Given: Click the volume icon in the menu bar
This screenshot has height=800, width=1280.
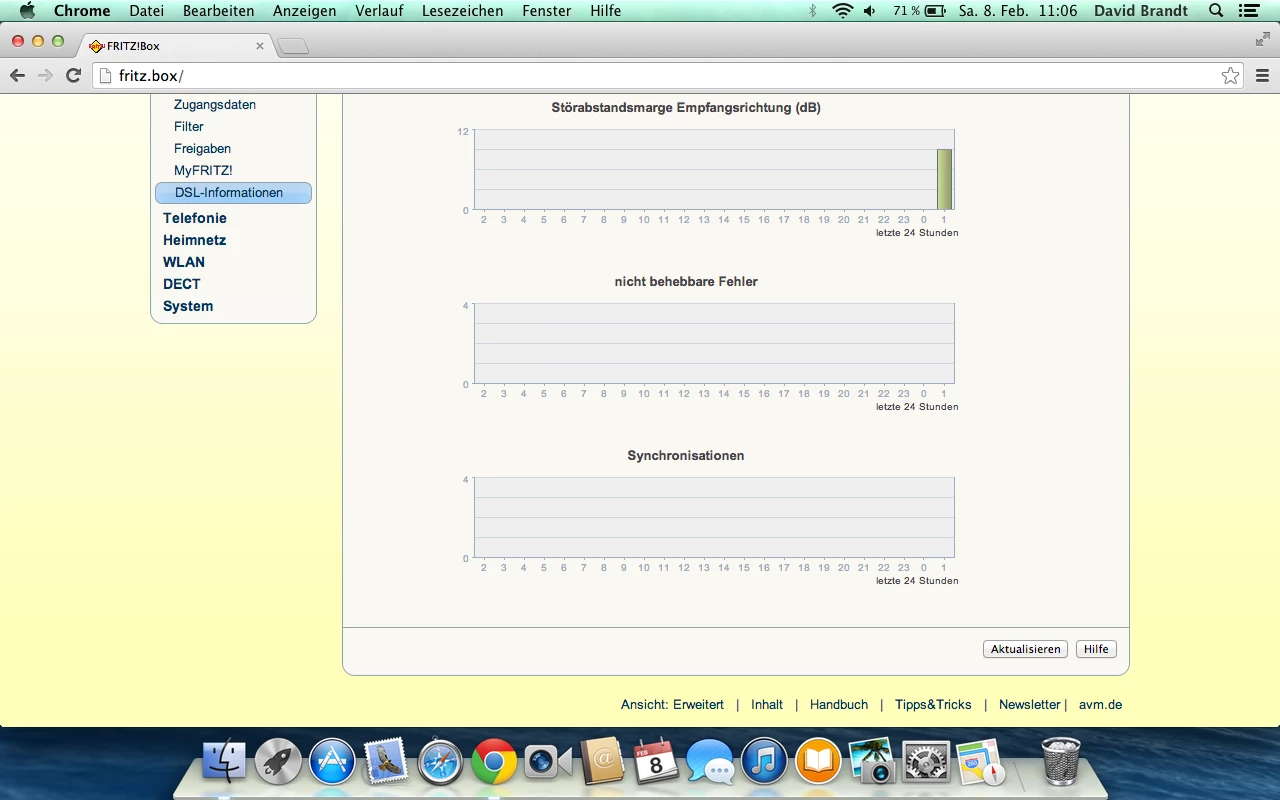Looking at the screenshot, I should click(869, 11).
